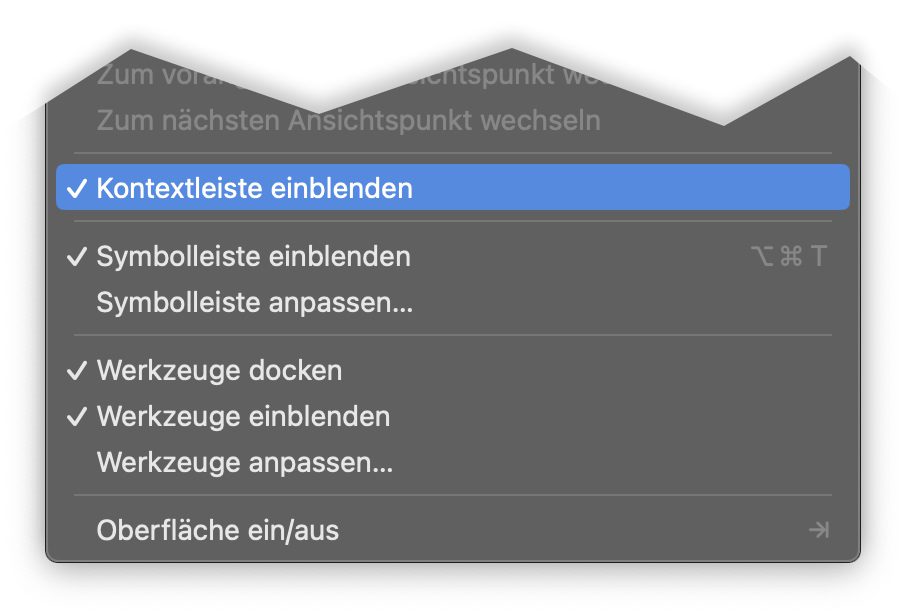The width and height of the screenshot is (906, 616).
Task: Click the checkmark before Werkzeuge docken
Action: [x=76, y=371]
